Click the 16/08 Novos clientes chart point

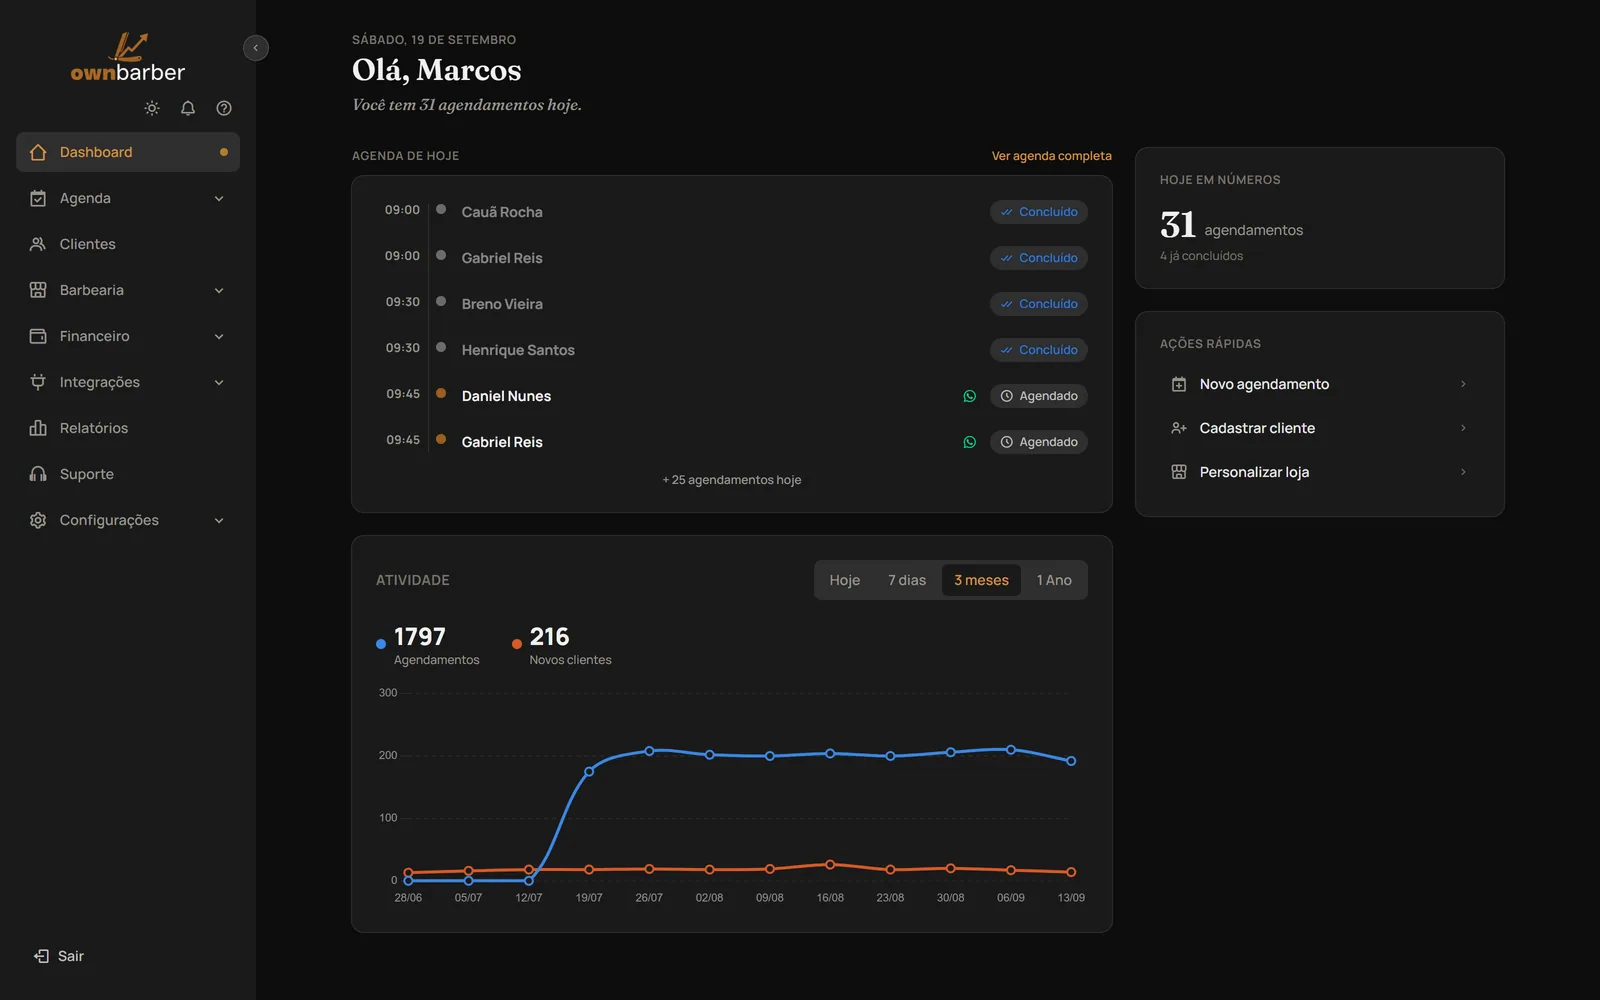[830, 865]
